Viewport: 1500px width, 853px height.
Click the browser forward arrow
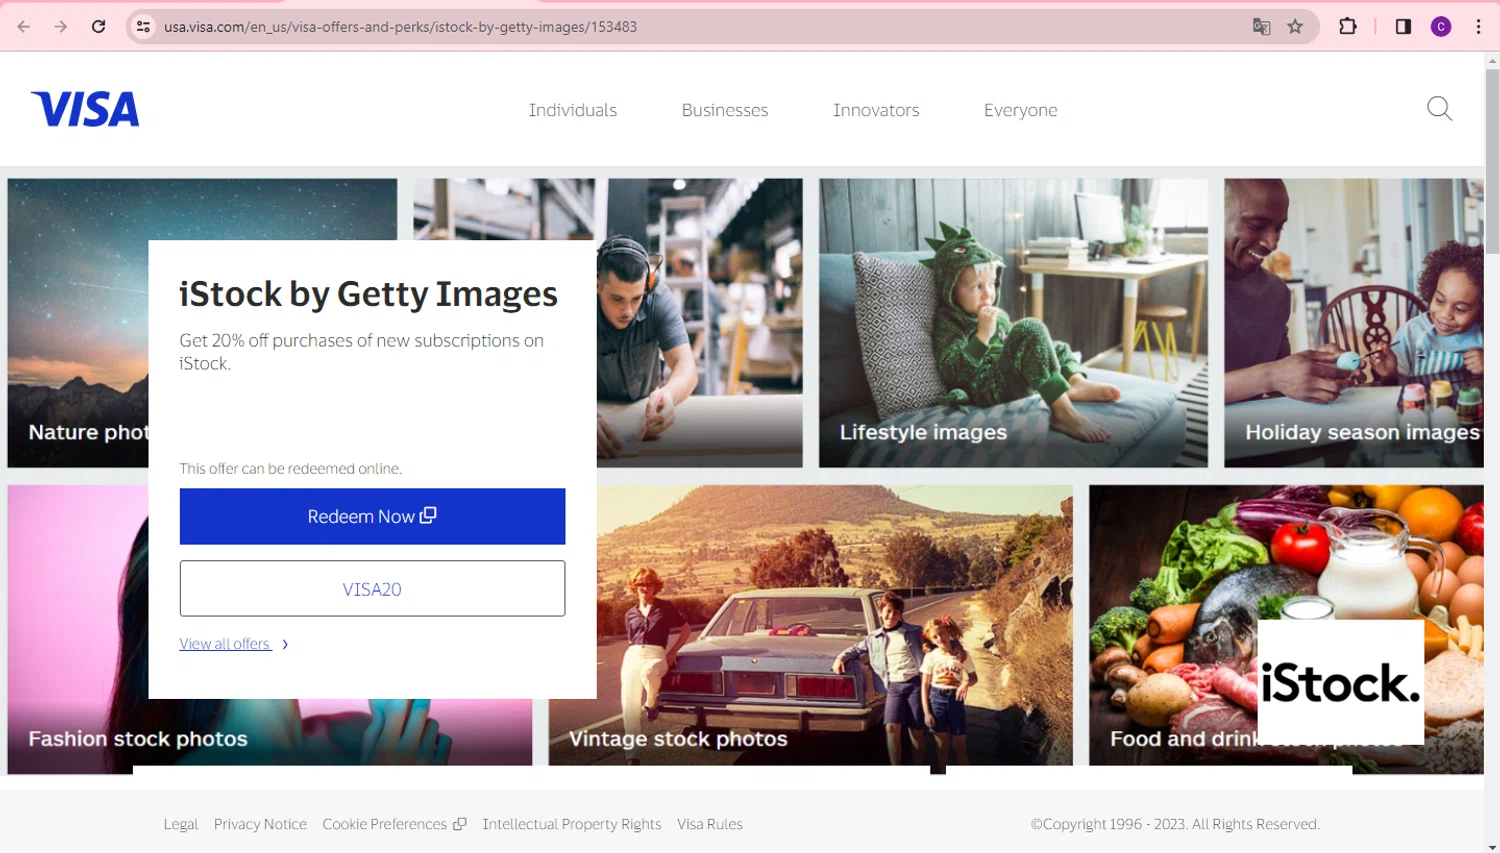pos(61,27)
